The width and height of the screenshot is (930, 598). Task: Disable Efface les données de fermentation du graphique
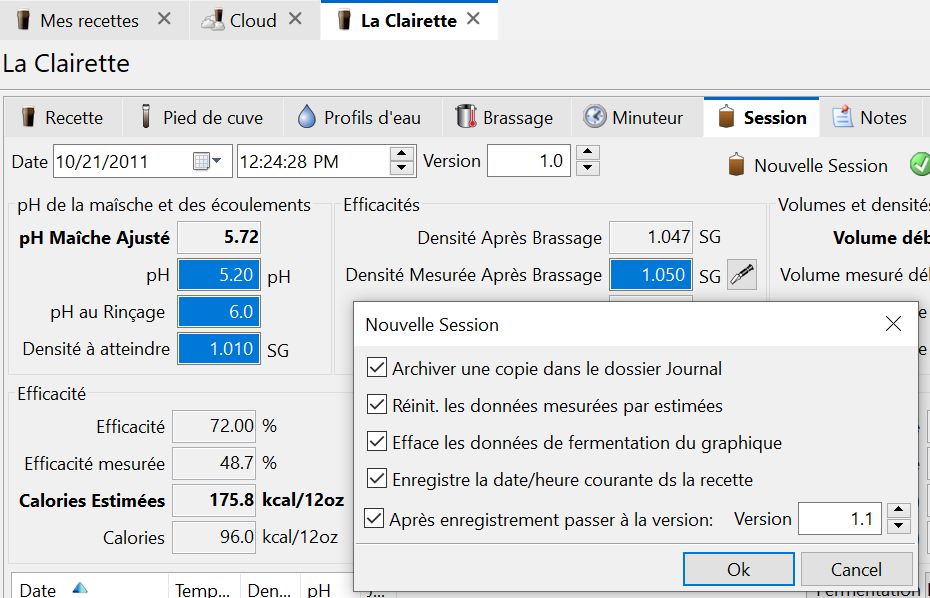coord(376,442)
